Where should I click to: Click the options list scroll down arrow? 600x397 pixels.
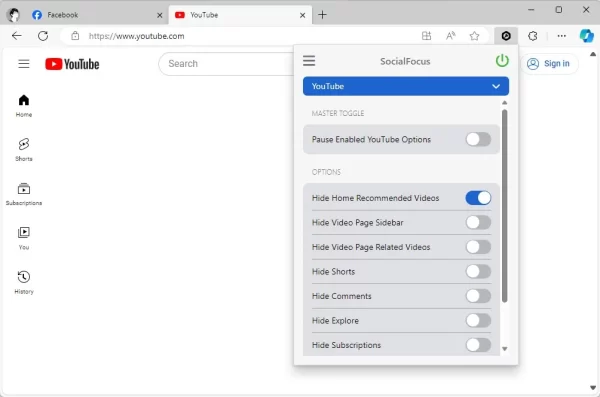pyautogui.click(x=504, y=349)
